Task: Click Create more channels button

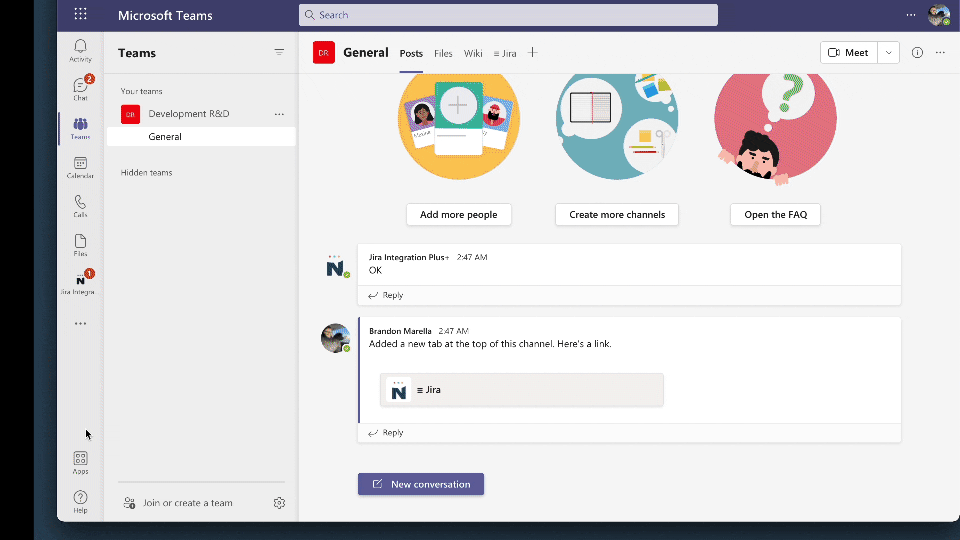Action: [x=617, y=214]
